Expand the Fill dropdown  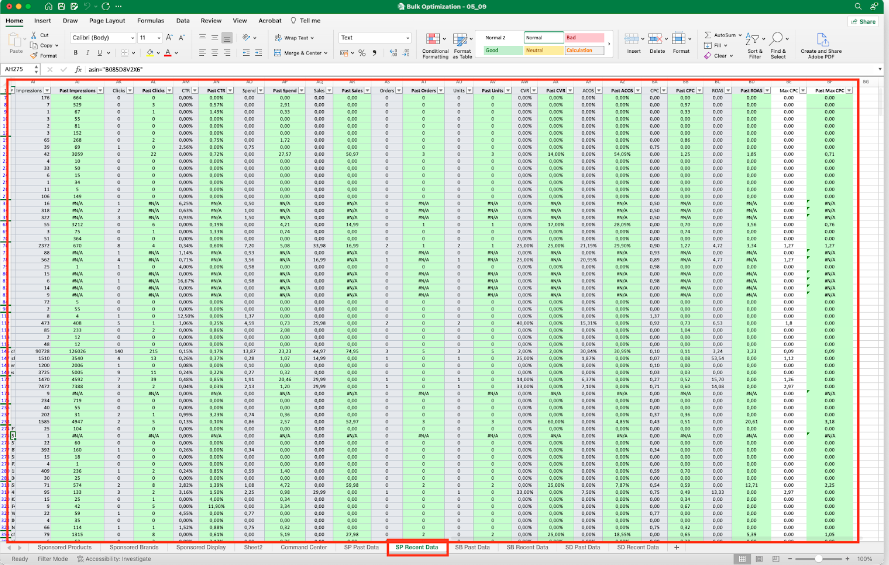click(x=725, y=45)
